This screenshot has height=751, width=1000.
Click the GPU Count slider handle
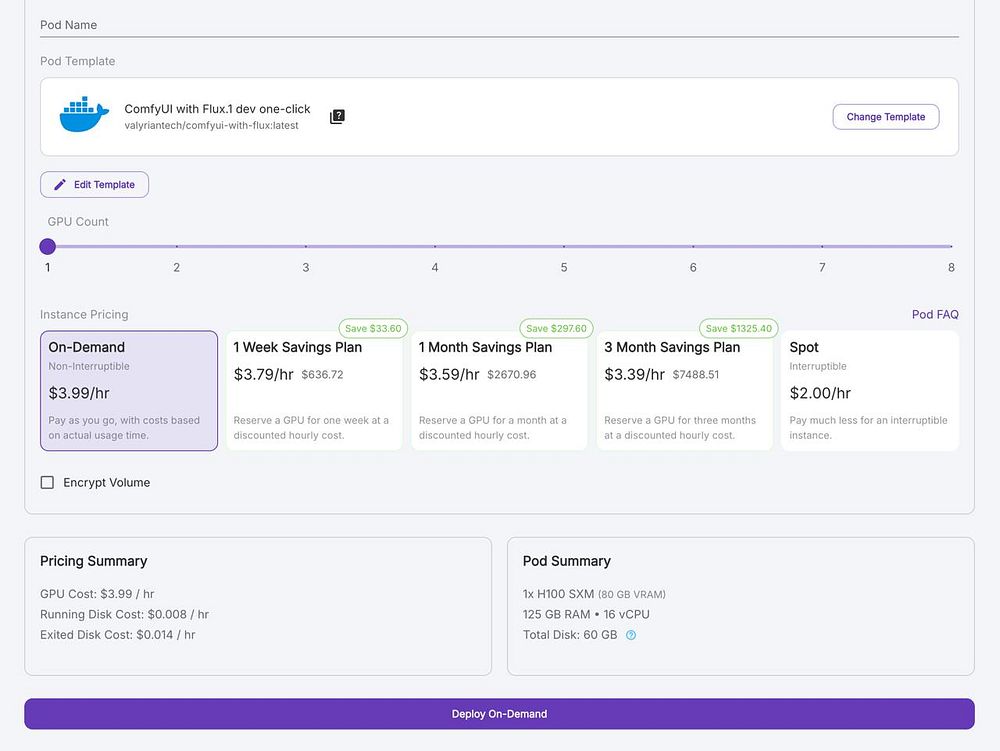click(x=48, y=246)
